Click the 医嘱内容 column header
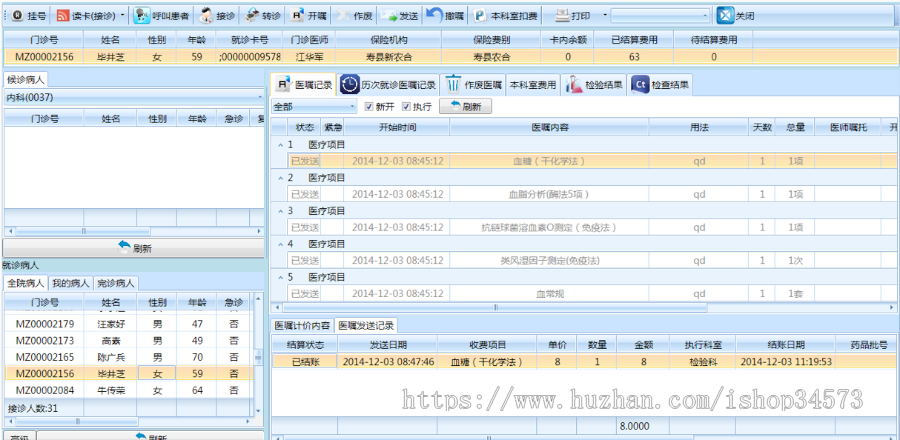This screenshot has width=900, height=440. tap(550, 127)
